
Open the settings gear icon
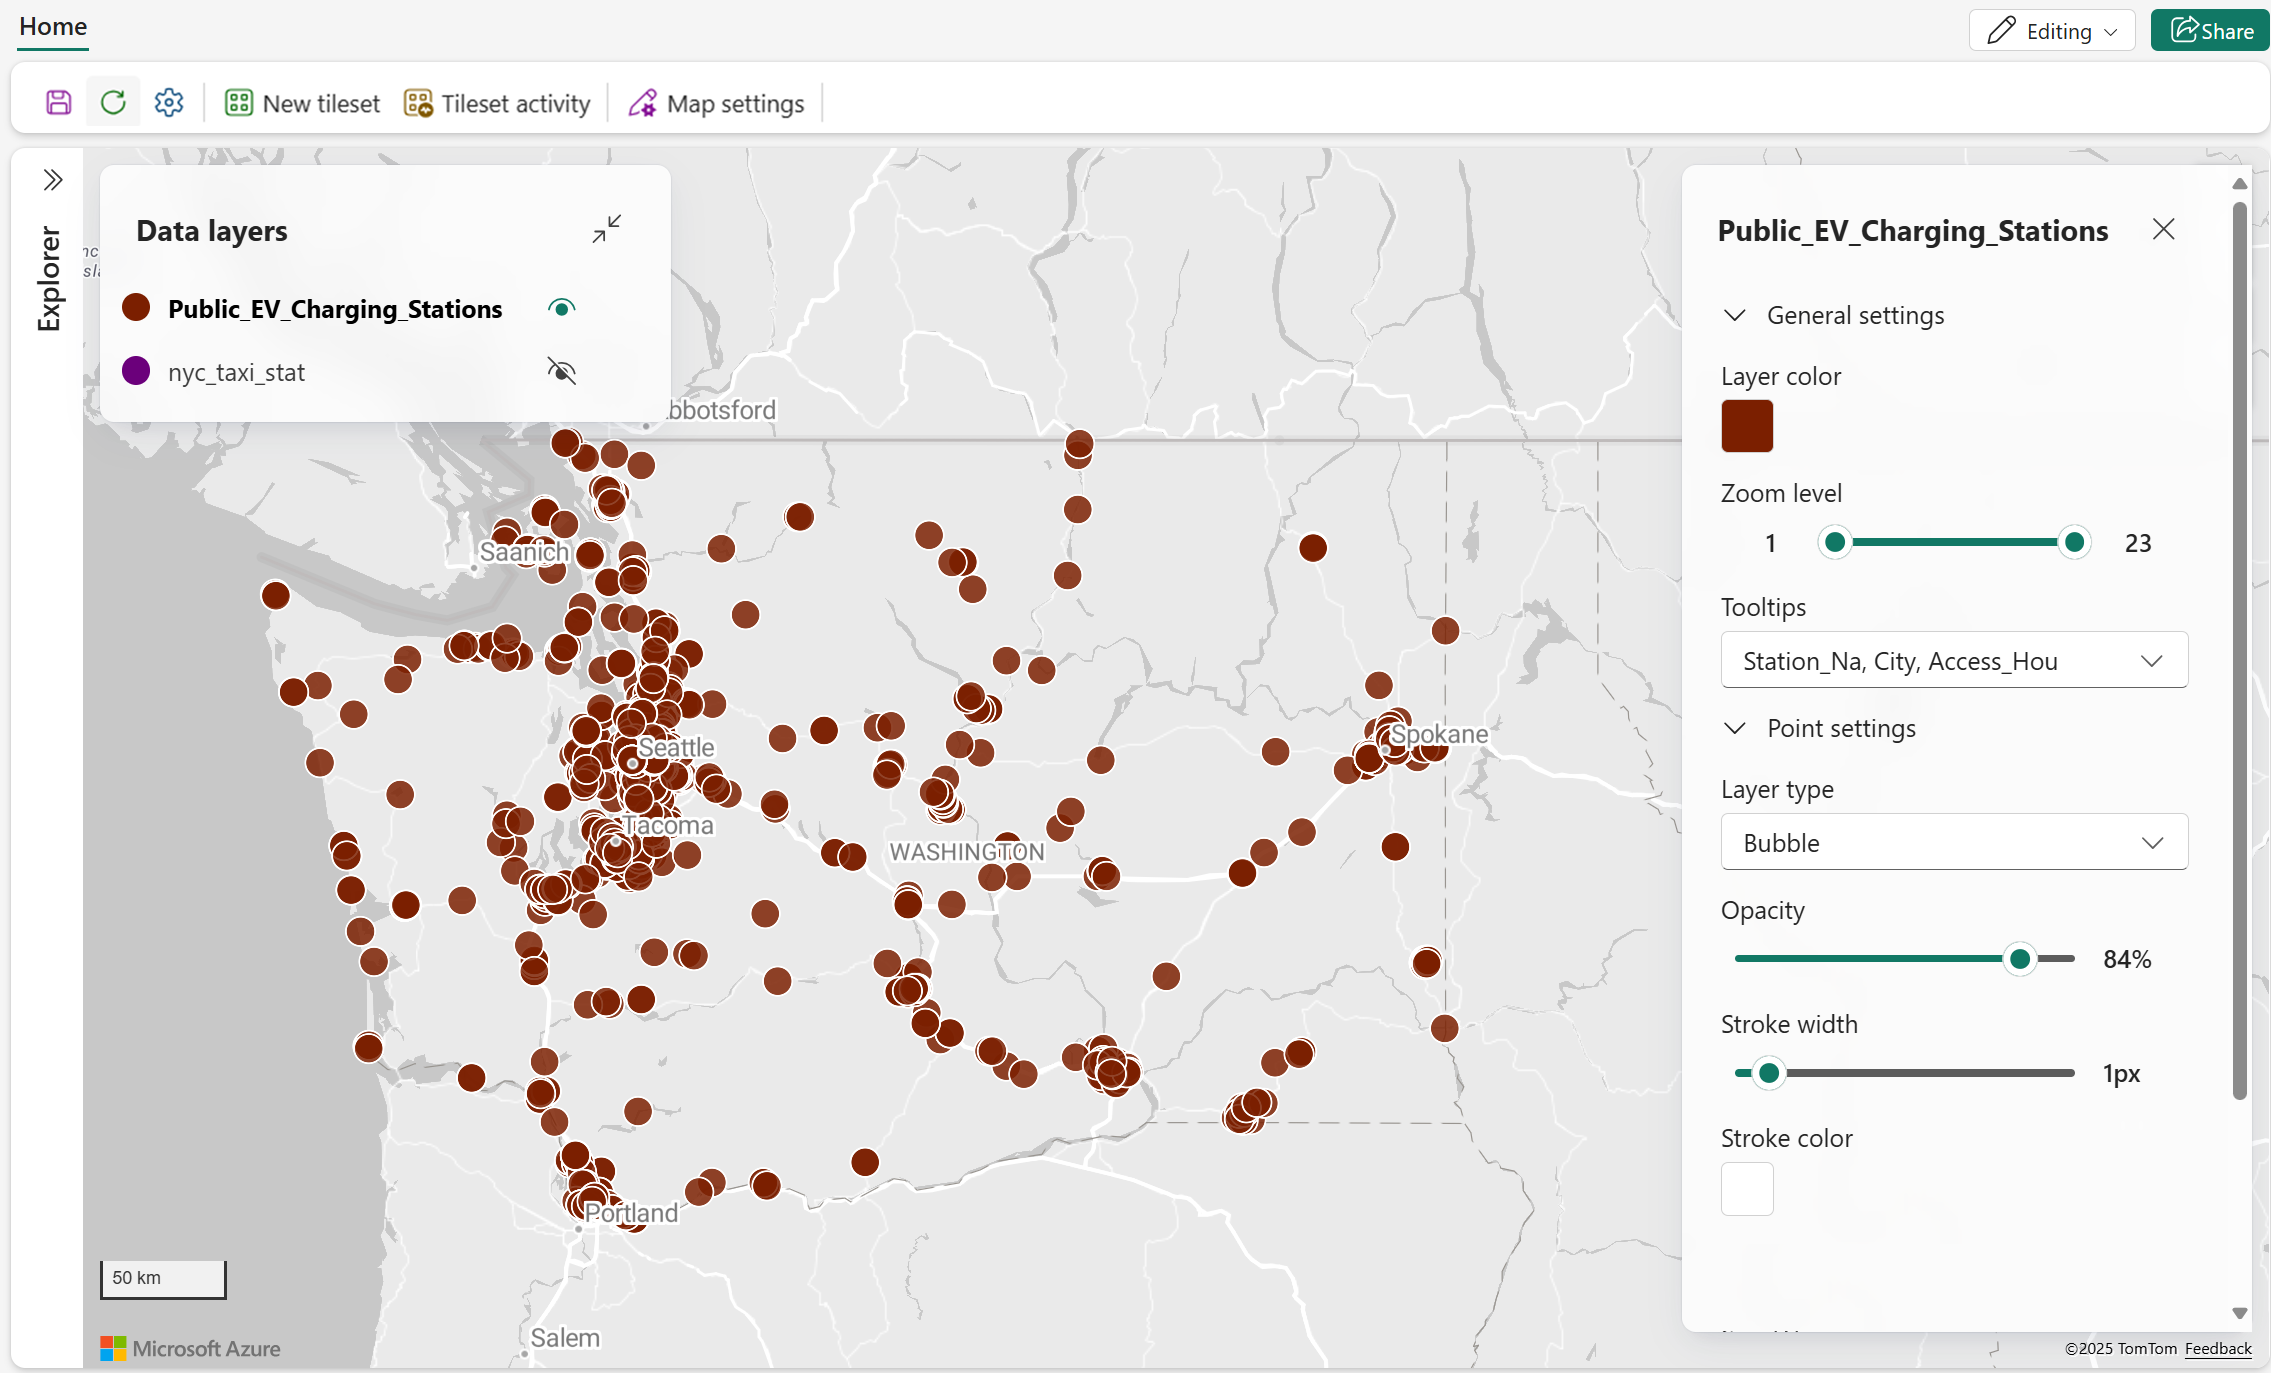coord(169,103)
